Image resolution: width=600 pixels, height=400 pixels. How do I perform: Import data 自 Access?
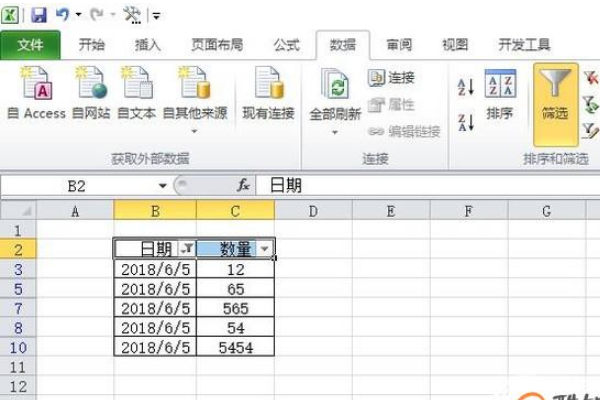click(x=36, y=93)
